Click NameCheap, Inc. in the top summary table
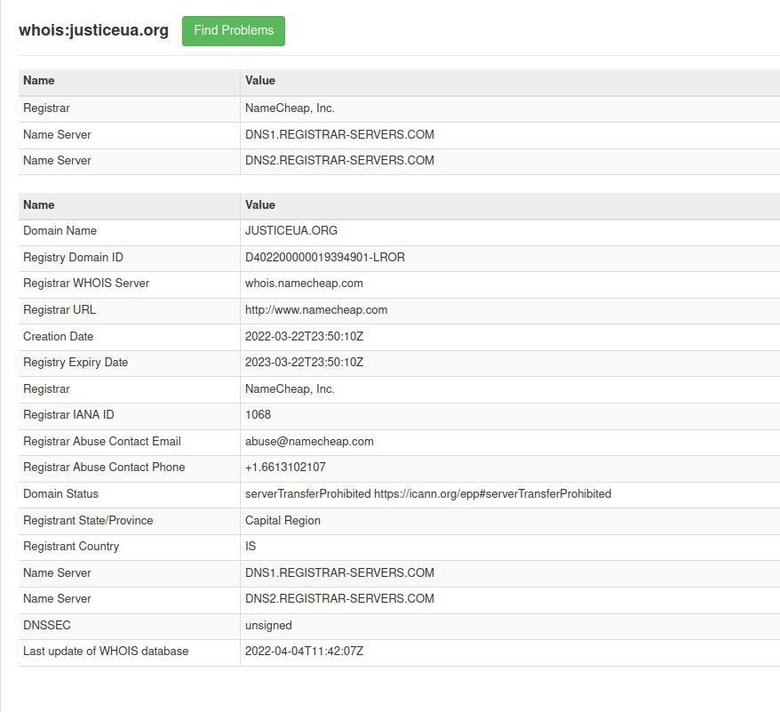Image resolution: width=780 pixels, height=712 pixels. [x=290, y=108]
